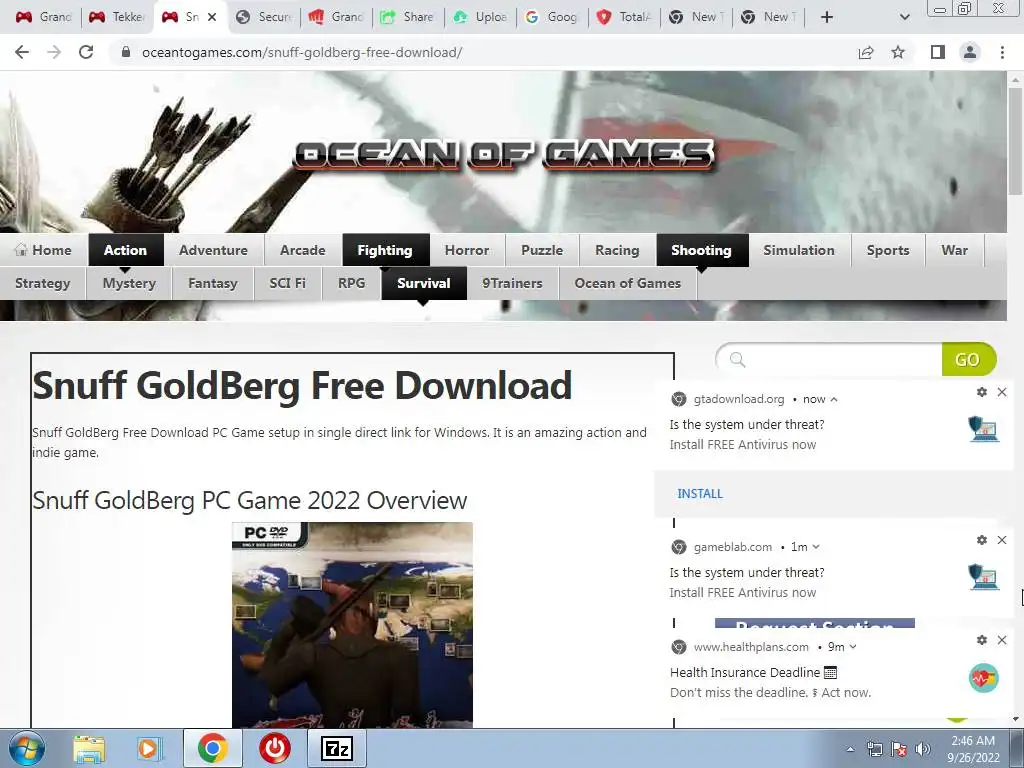Dismiss the gameblab.com notification

[1002, 540]
